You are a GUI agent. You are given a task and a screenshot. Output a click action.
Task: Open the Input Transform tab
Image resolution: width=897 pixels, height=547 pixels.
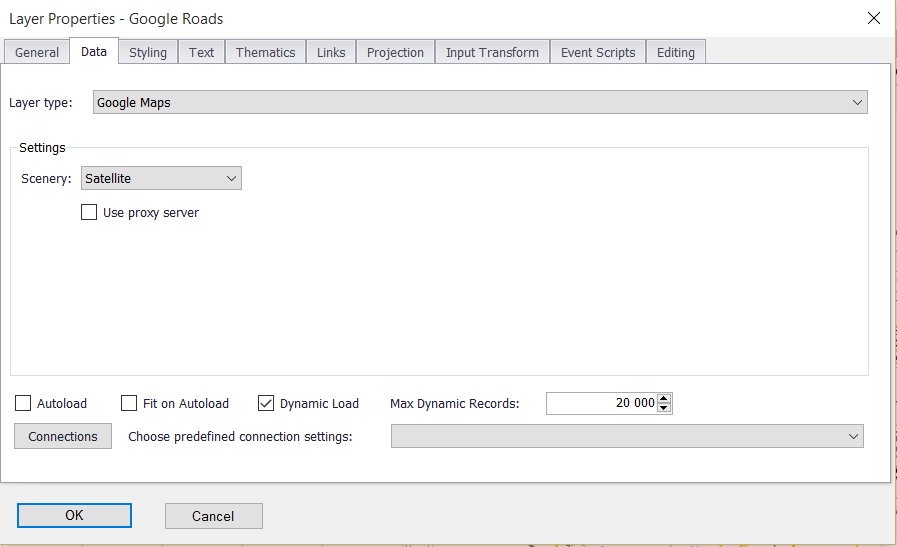pos(492,52)
